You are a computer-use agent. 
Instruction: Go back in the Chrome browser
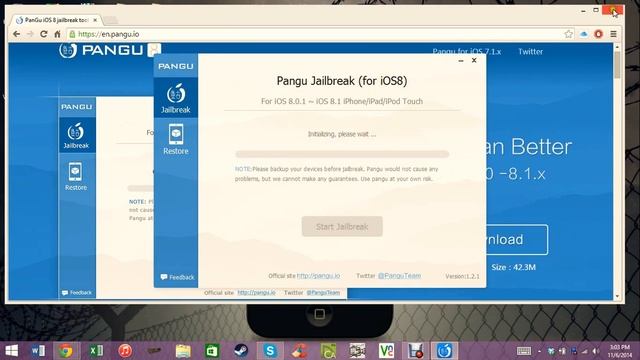click(16, 34)
